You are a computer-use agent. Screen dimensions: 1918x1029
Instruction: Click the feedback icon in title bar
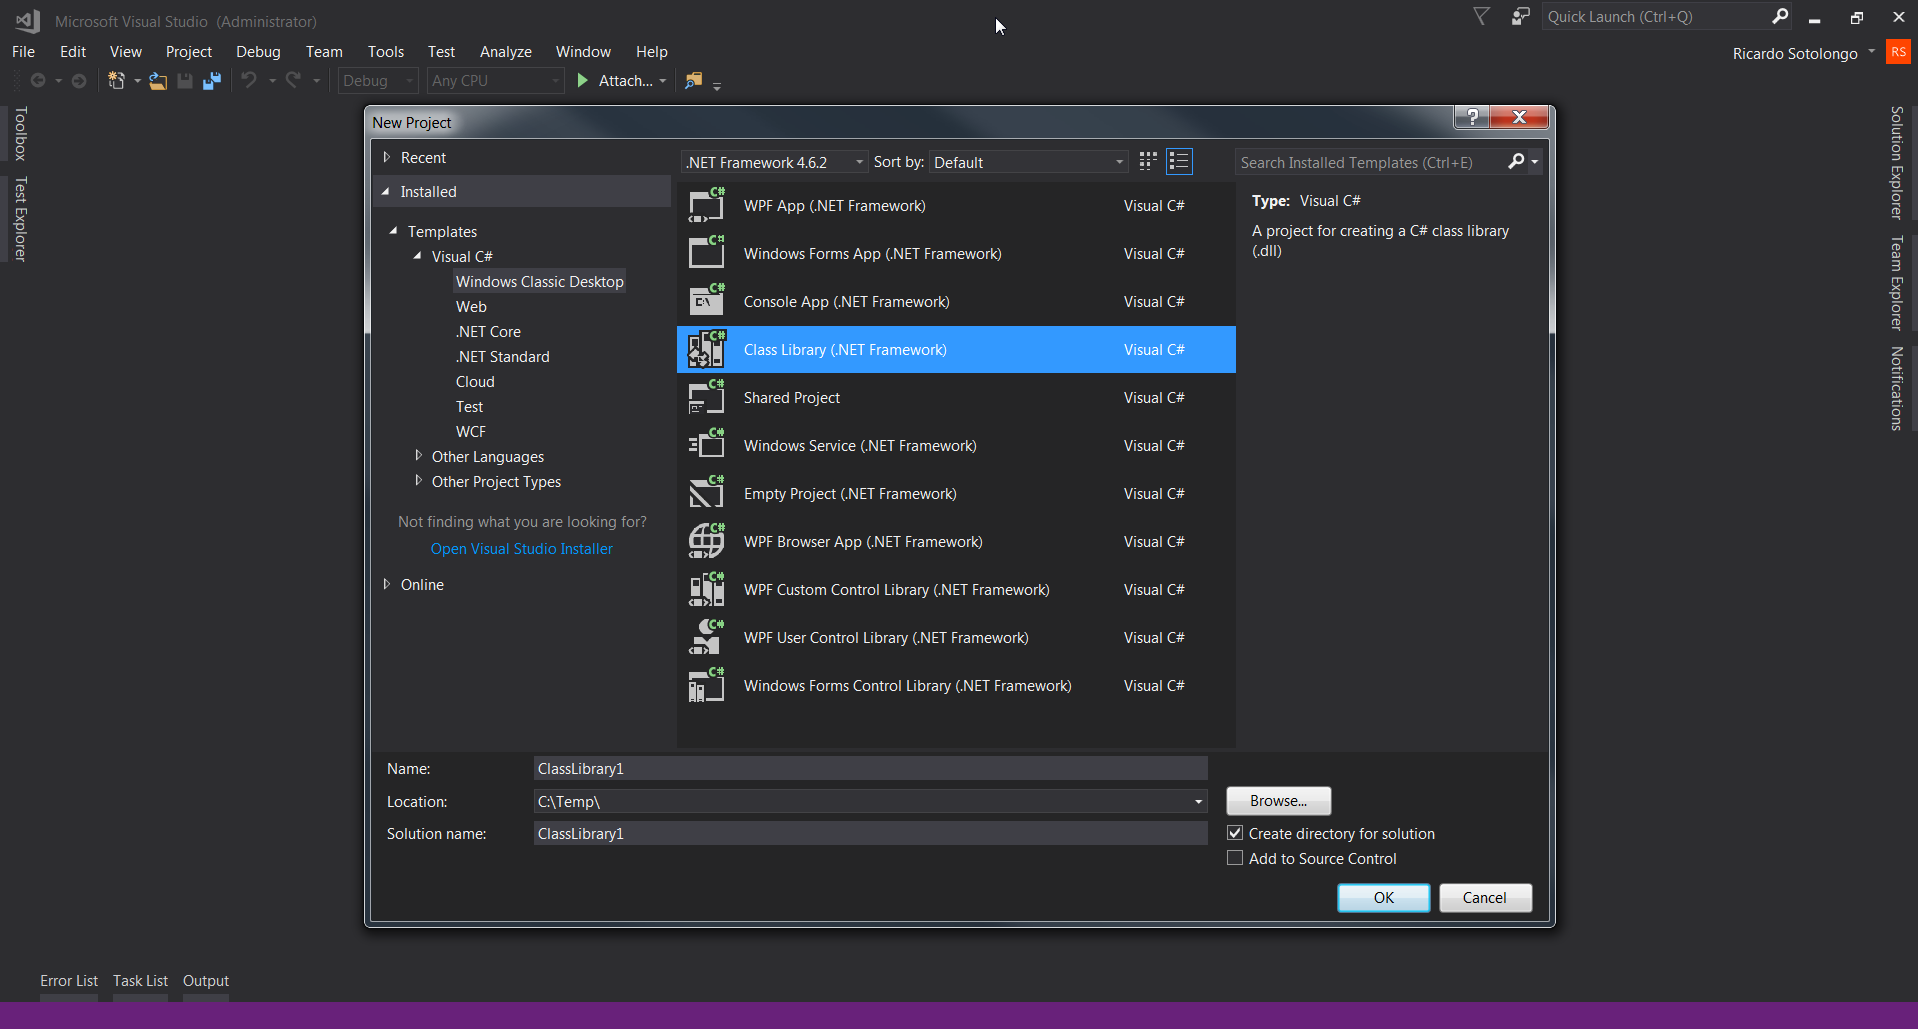coord(1520,16)
